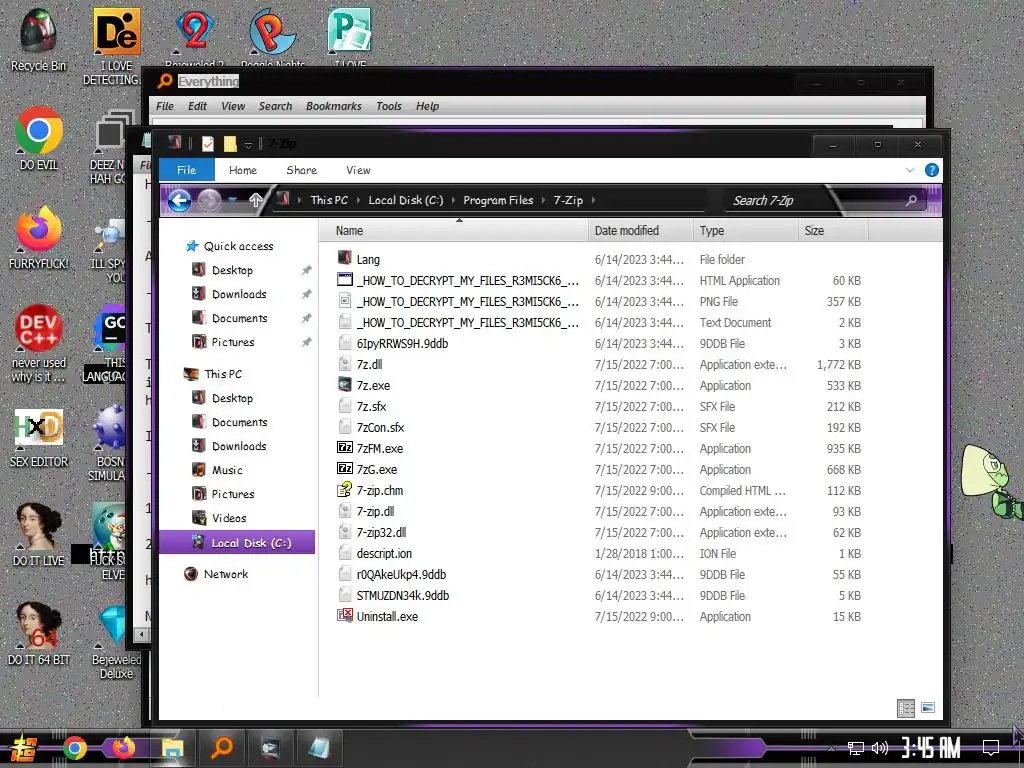Screen dimensions: 1024x768
Task: Click Properties icon in quick access toolbar
Action: [208, 144]
